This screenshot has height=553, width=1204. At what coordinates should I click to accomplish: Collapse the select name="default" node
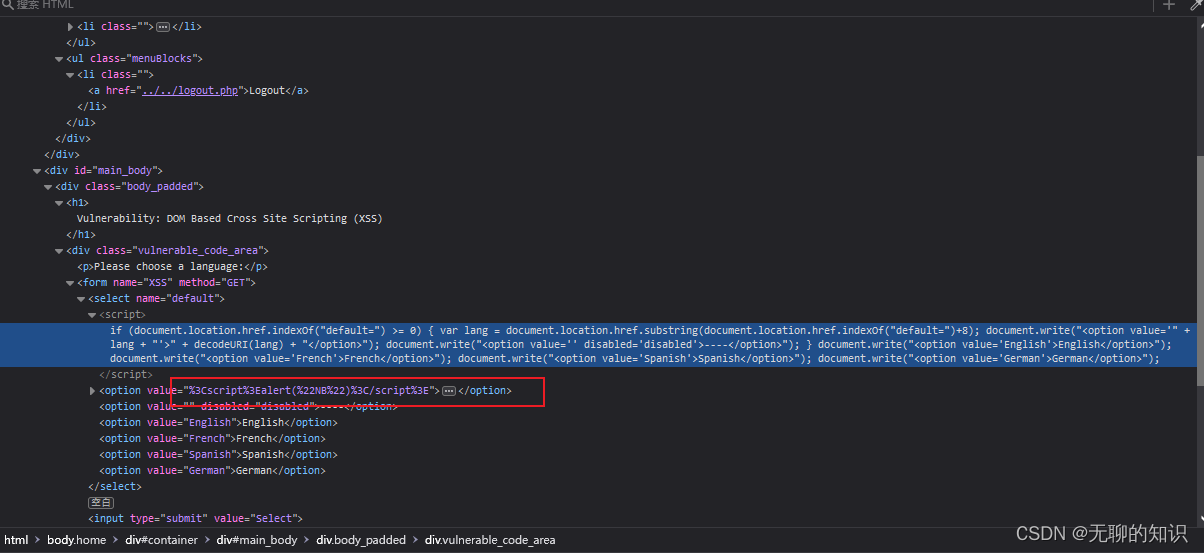click(81, 299)
